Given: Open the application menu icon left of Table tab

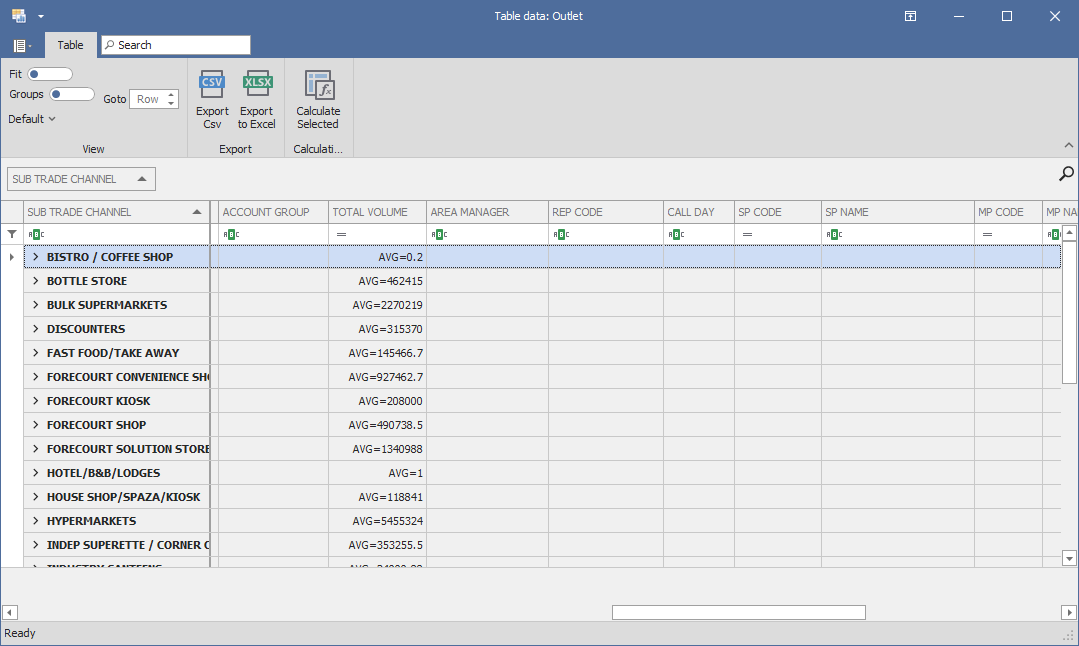Looking at the screenshot, I should point(21,46).
